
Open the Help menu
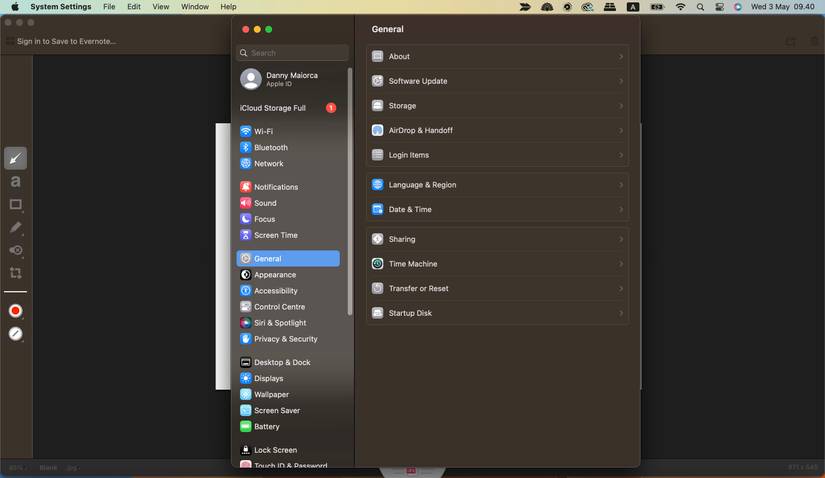point(228,6)
